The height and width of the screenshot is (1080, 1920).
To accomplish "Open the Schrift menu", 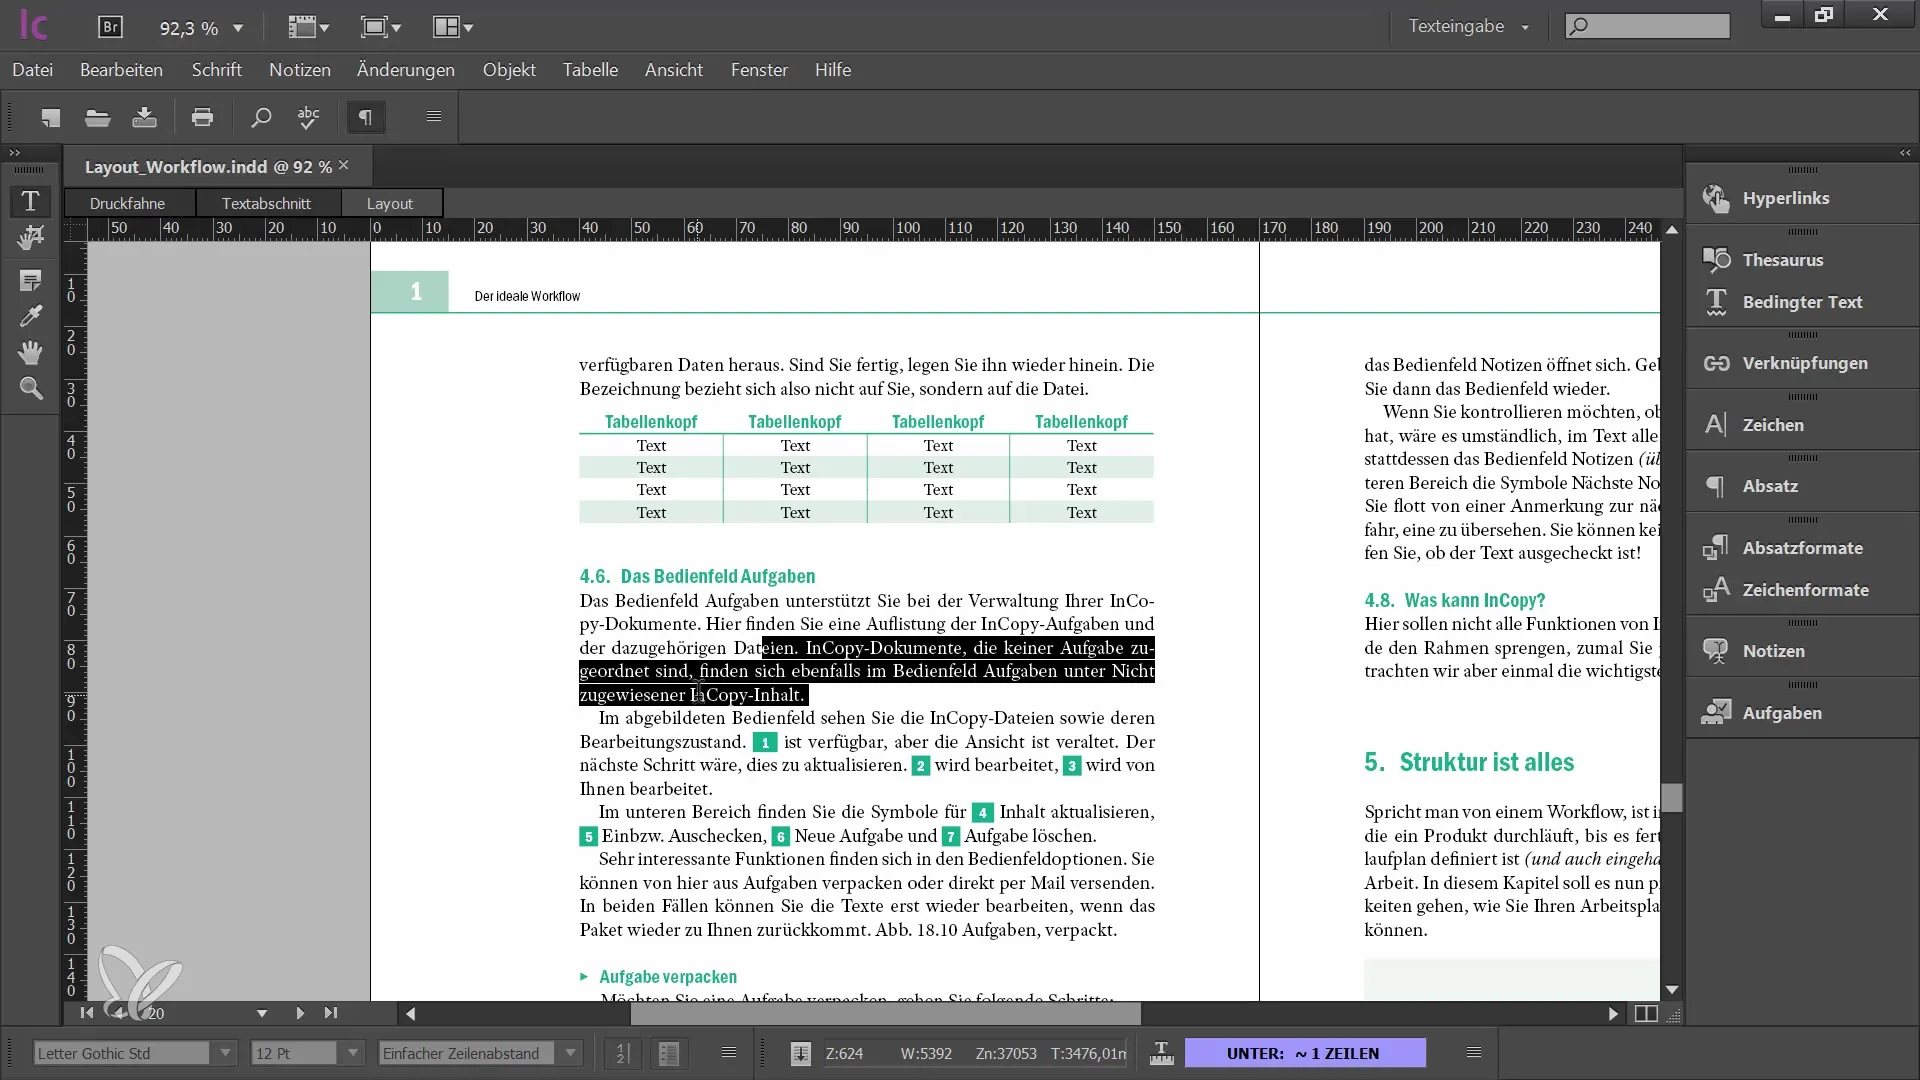I will coord(216,70).
